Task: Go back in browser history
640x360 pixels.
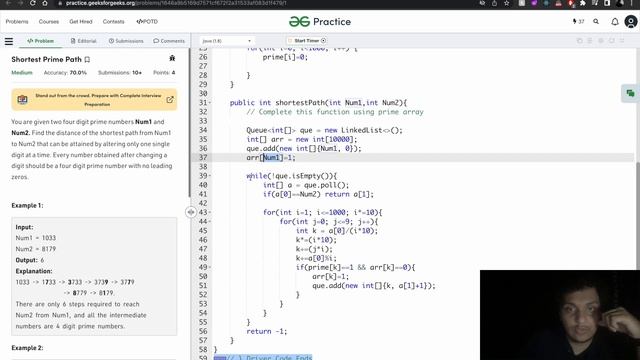Action: pyautogui.click(x=8, y=3)
